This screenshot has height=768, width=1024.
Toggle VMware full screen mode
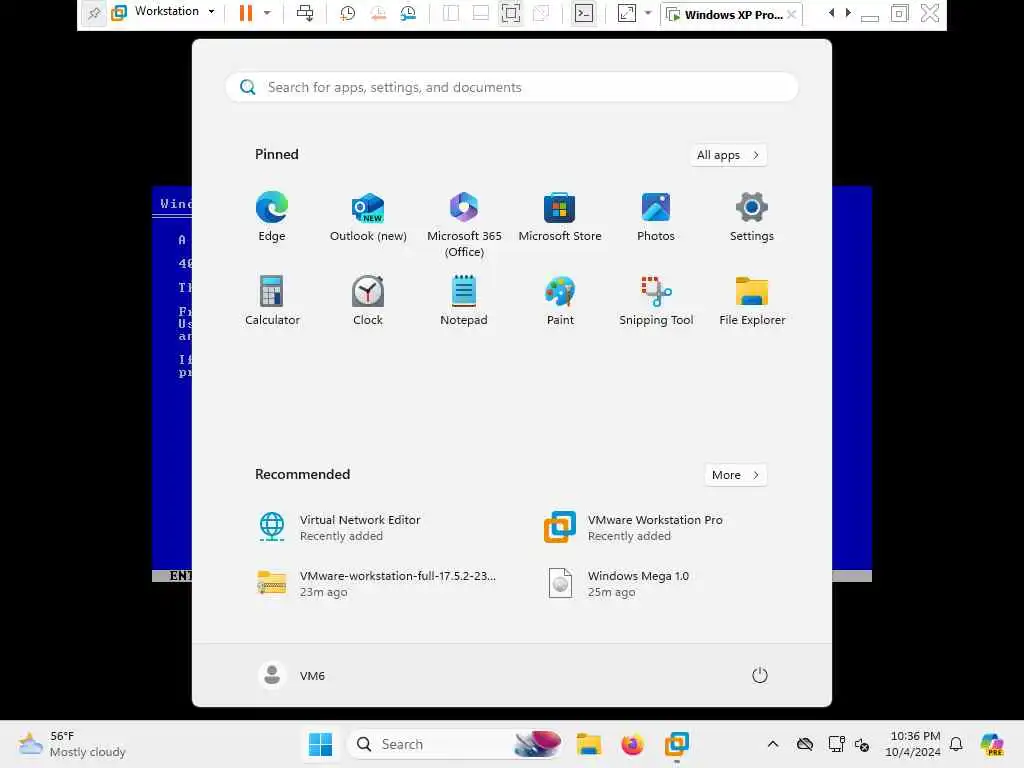(x=511, y=13)
